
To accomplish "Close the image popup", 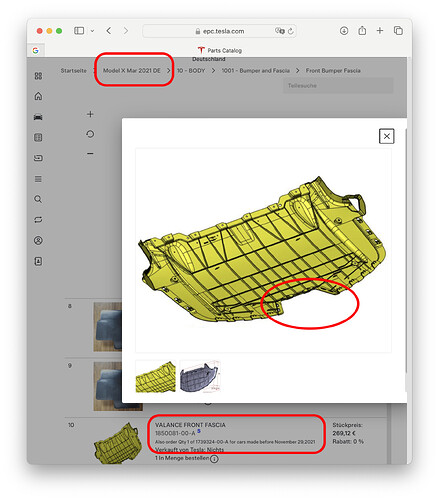I will tap(387, 136).
